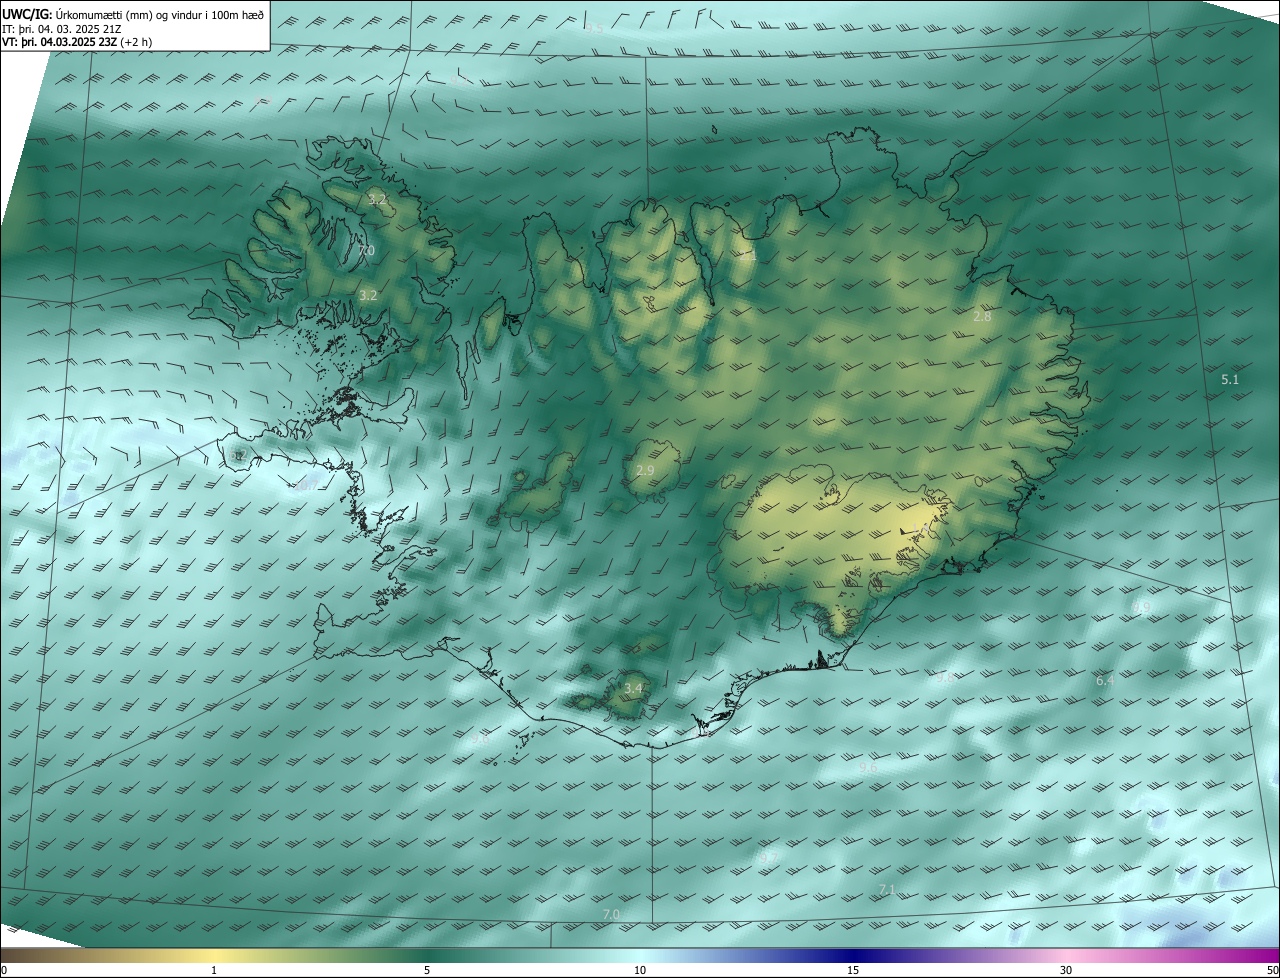Click the 9.6 value label over the sea

pyautogui.click(x=868, y=767)
